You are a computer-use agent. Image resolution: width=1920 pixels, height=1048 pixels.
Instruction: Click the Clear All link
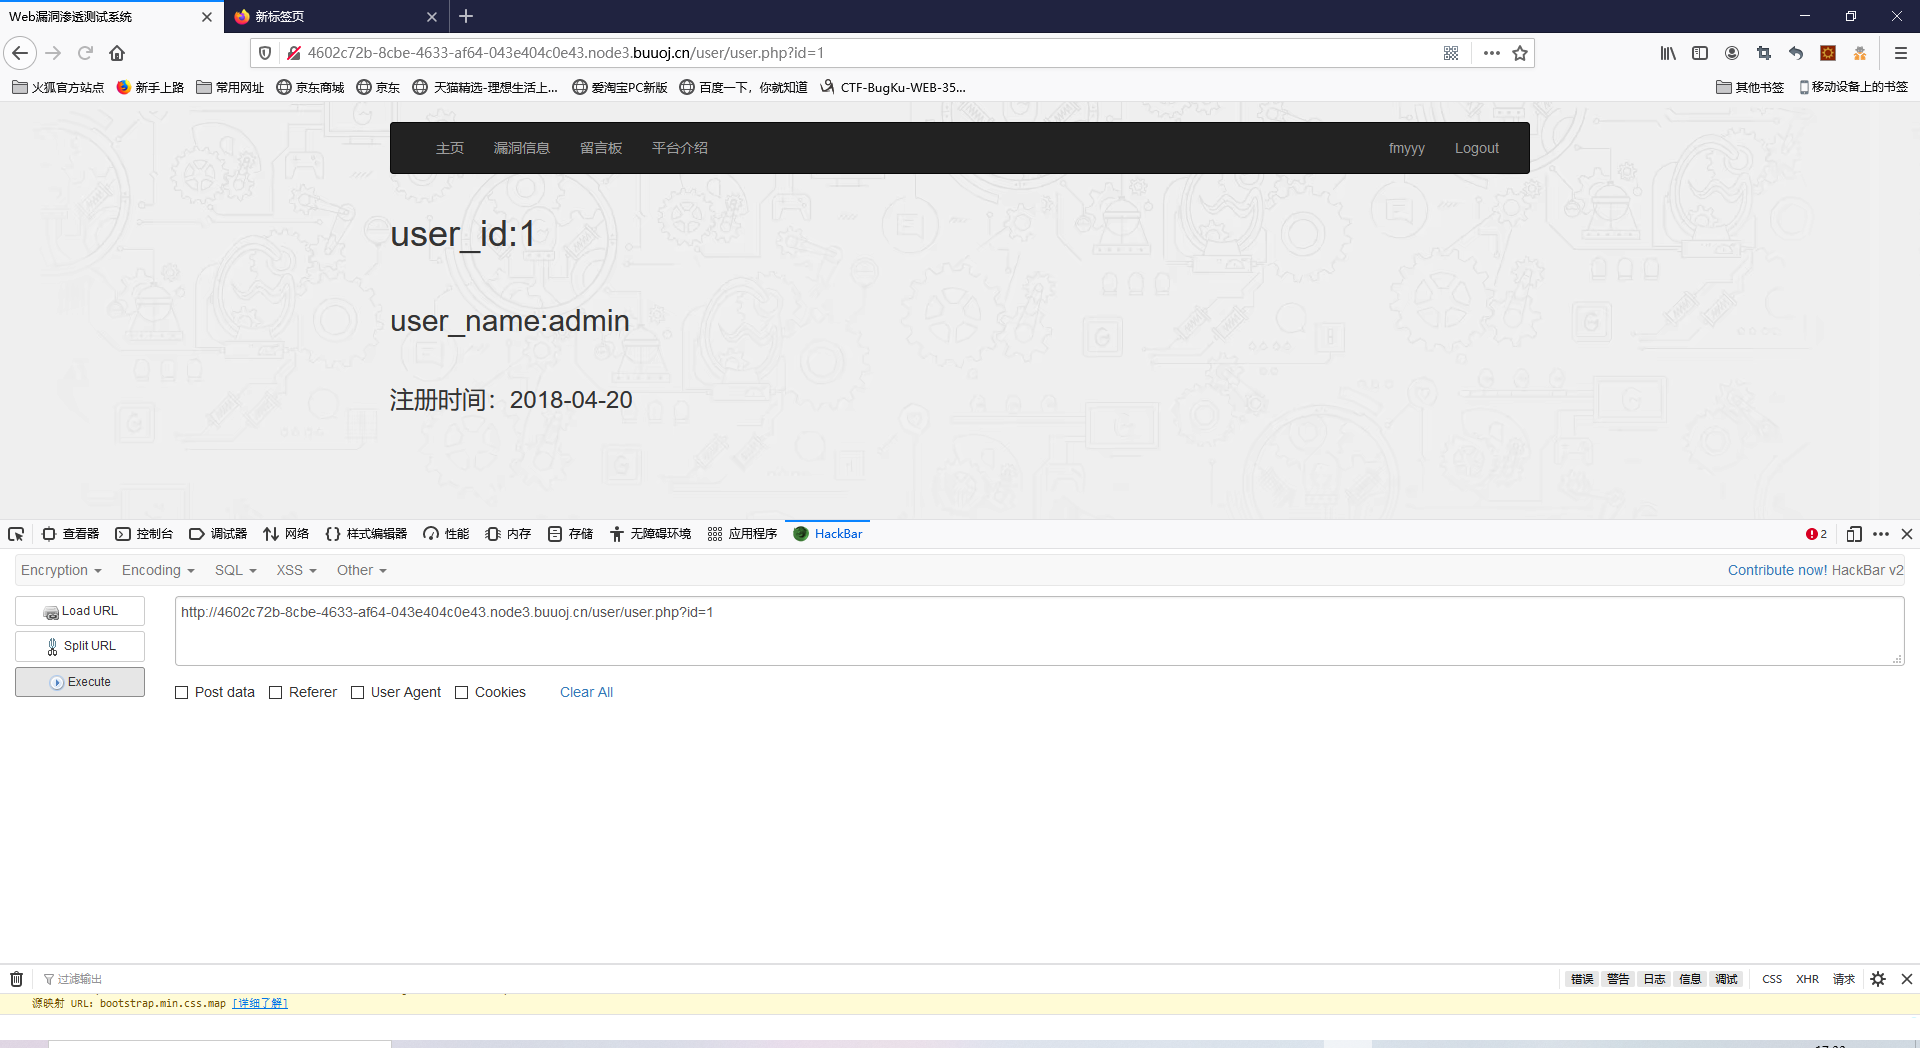pos(586,692)
